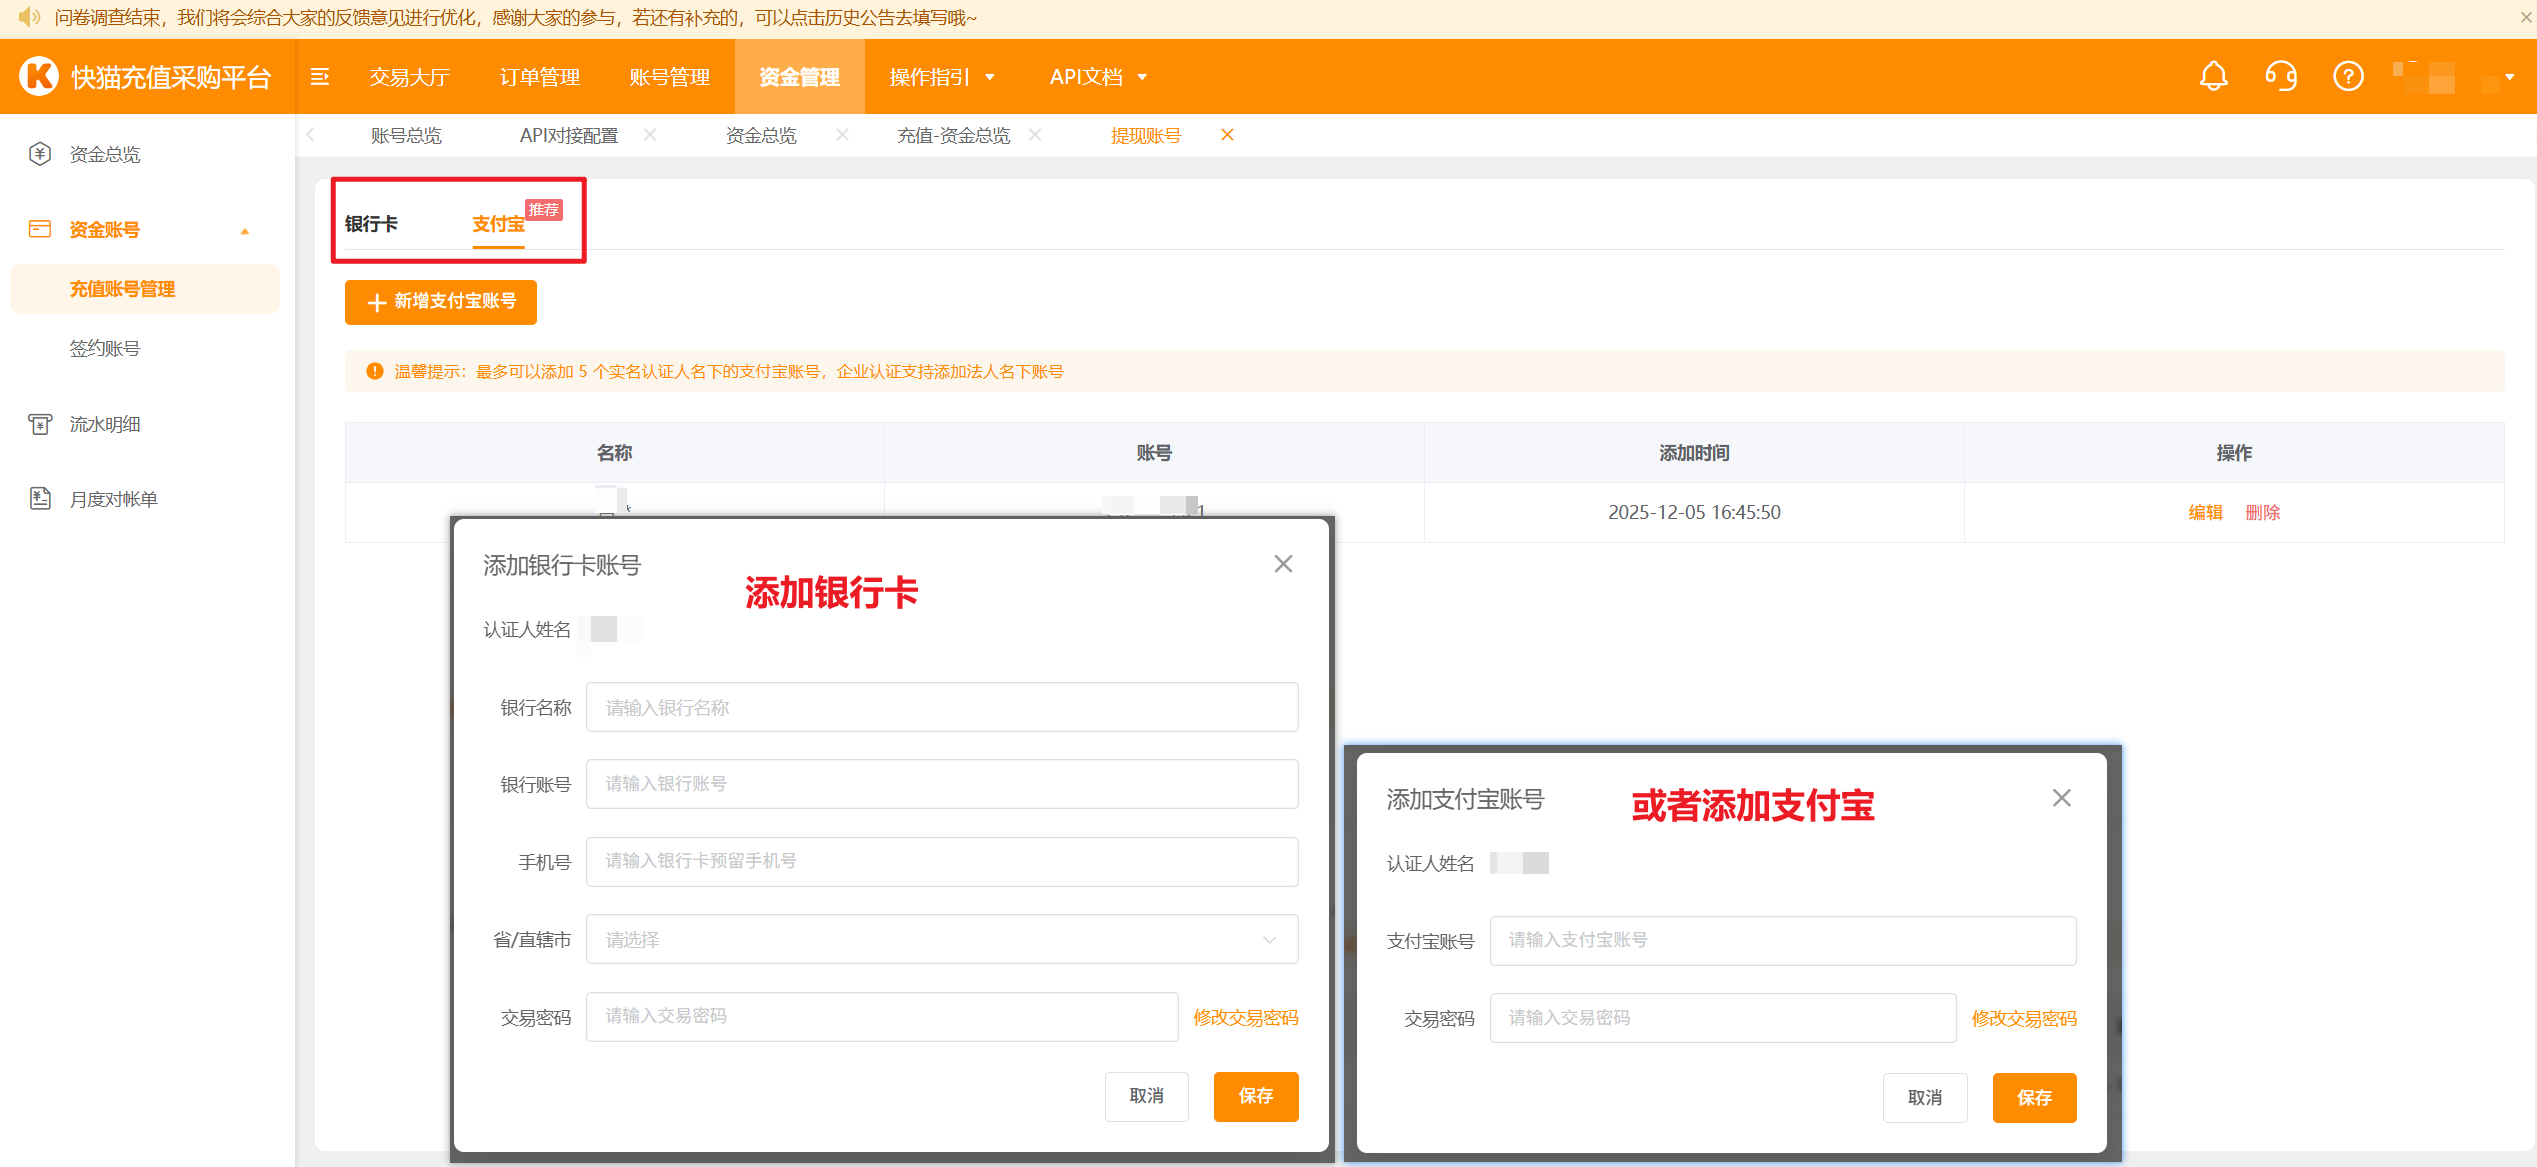Open 交易大厅 in the top navigation
This screenshot has width=2537, height=1167.
(x=409, y=77)
